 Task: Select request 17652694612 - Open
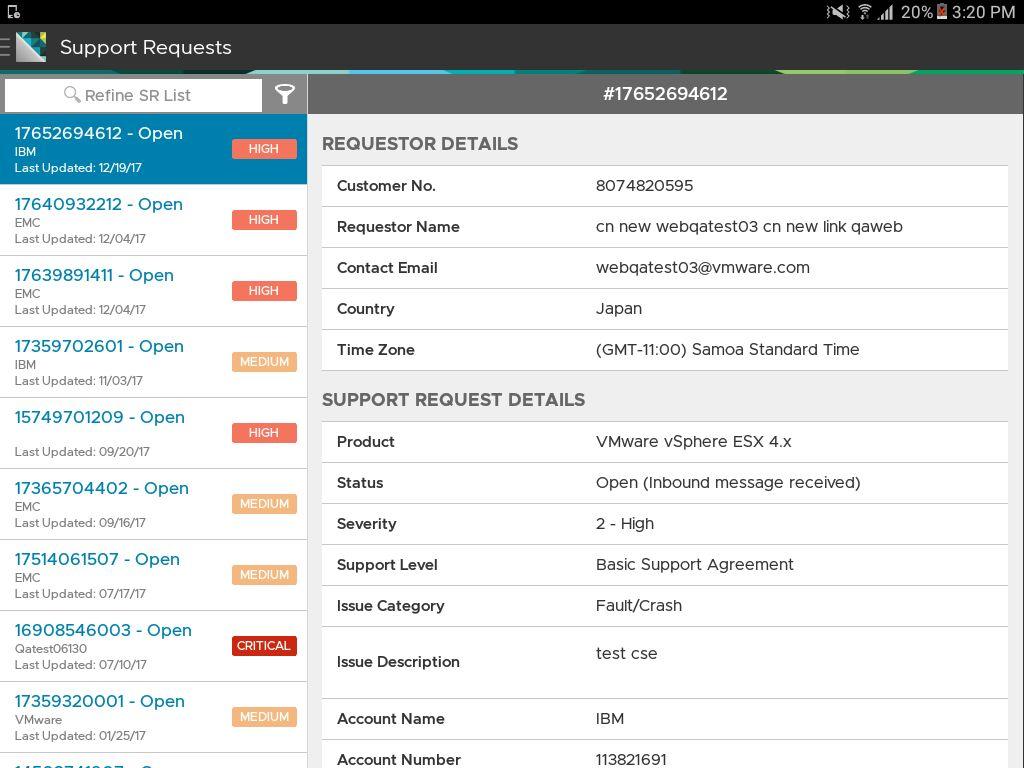point(153,149)
